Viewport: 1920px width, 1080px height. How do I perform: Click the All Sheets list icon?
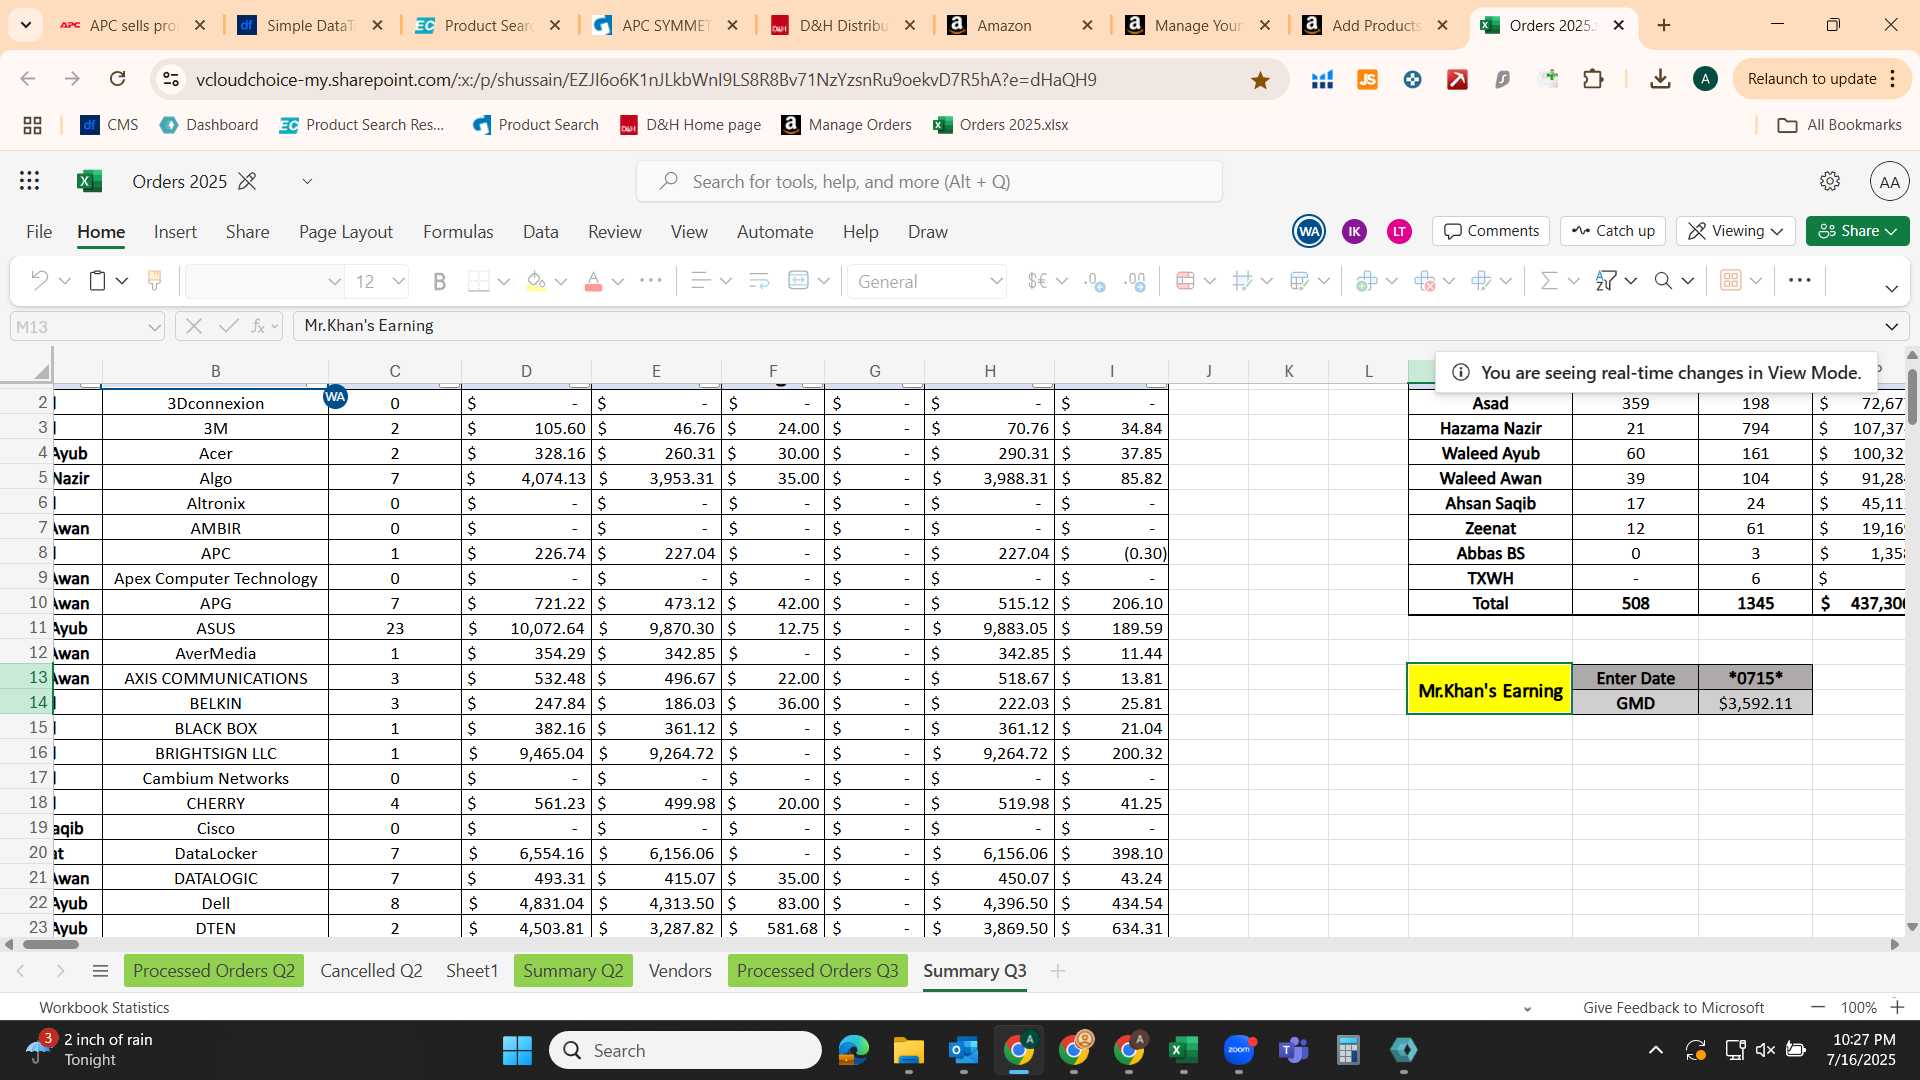pos(99,971)
